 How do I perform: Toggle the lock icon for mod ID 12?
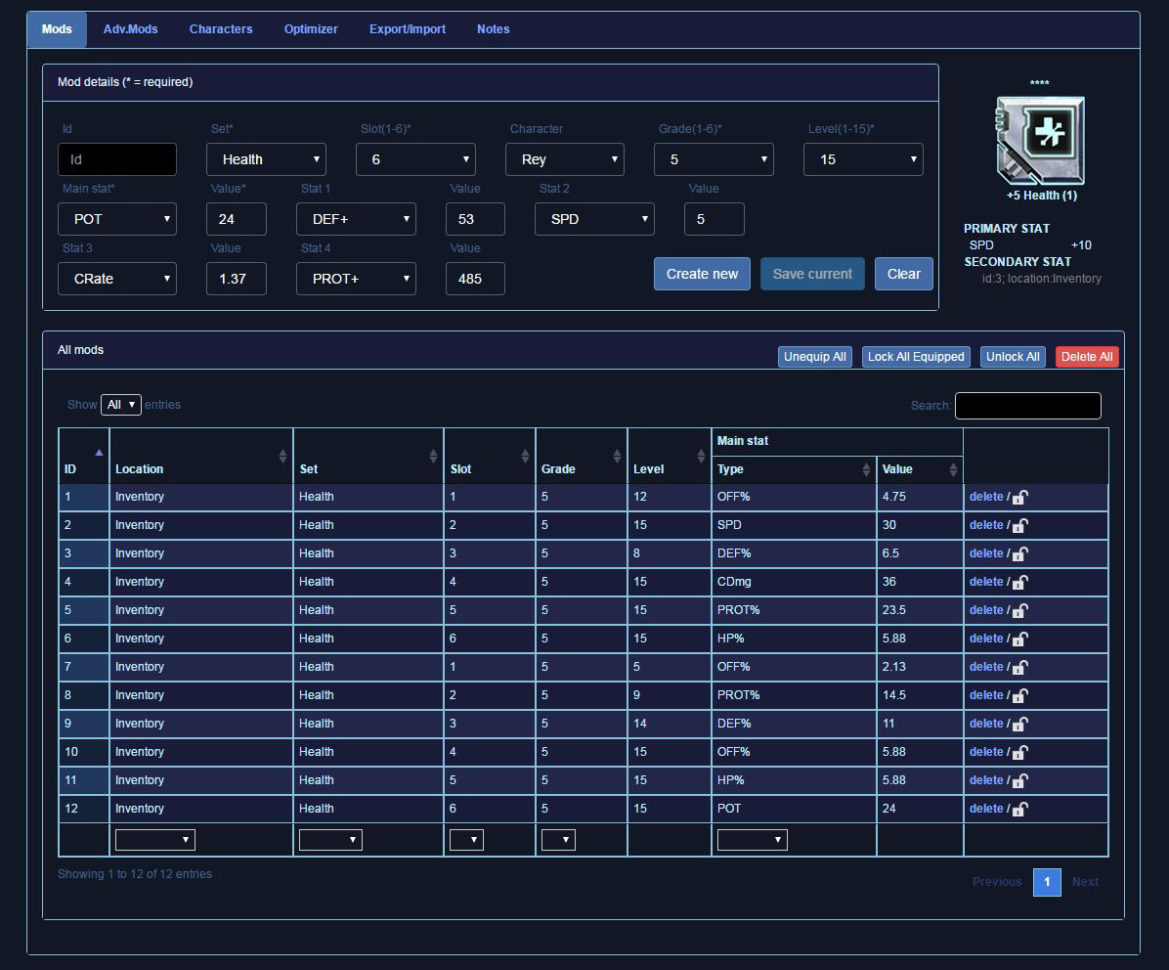pos(1022,810)
